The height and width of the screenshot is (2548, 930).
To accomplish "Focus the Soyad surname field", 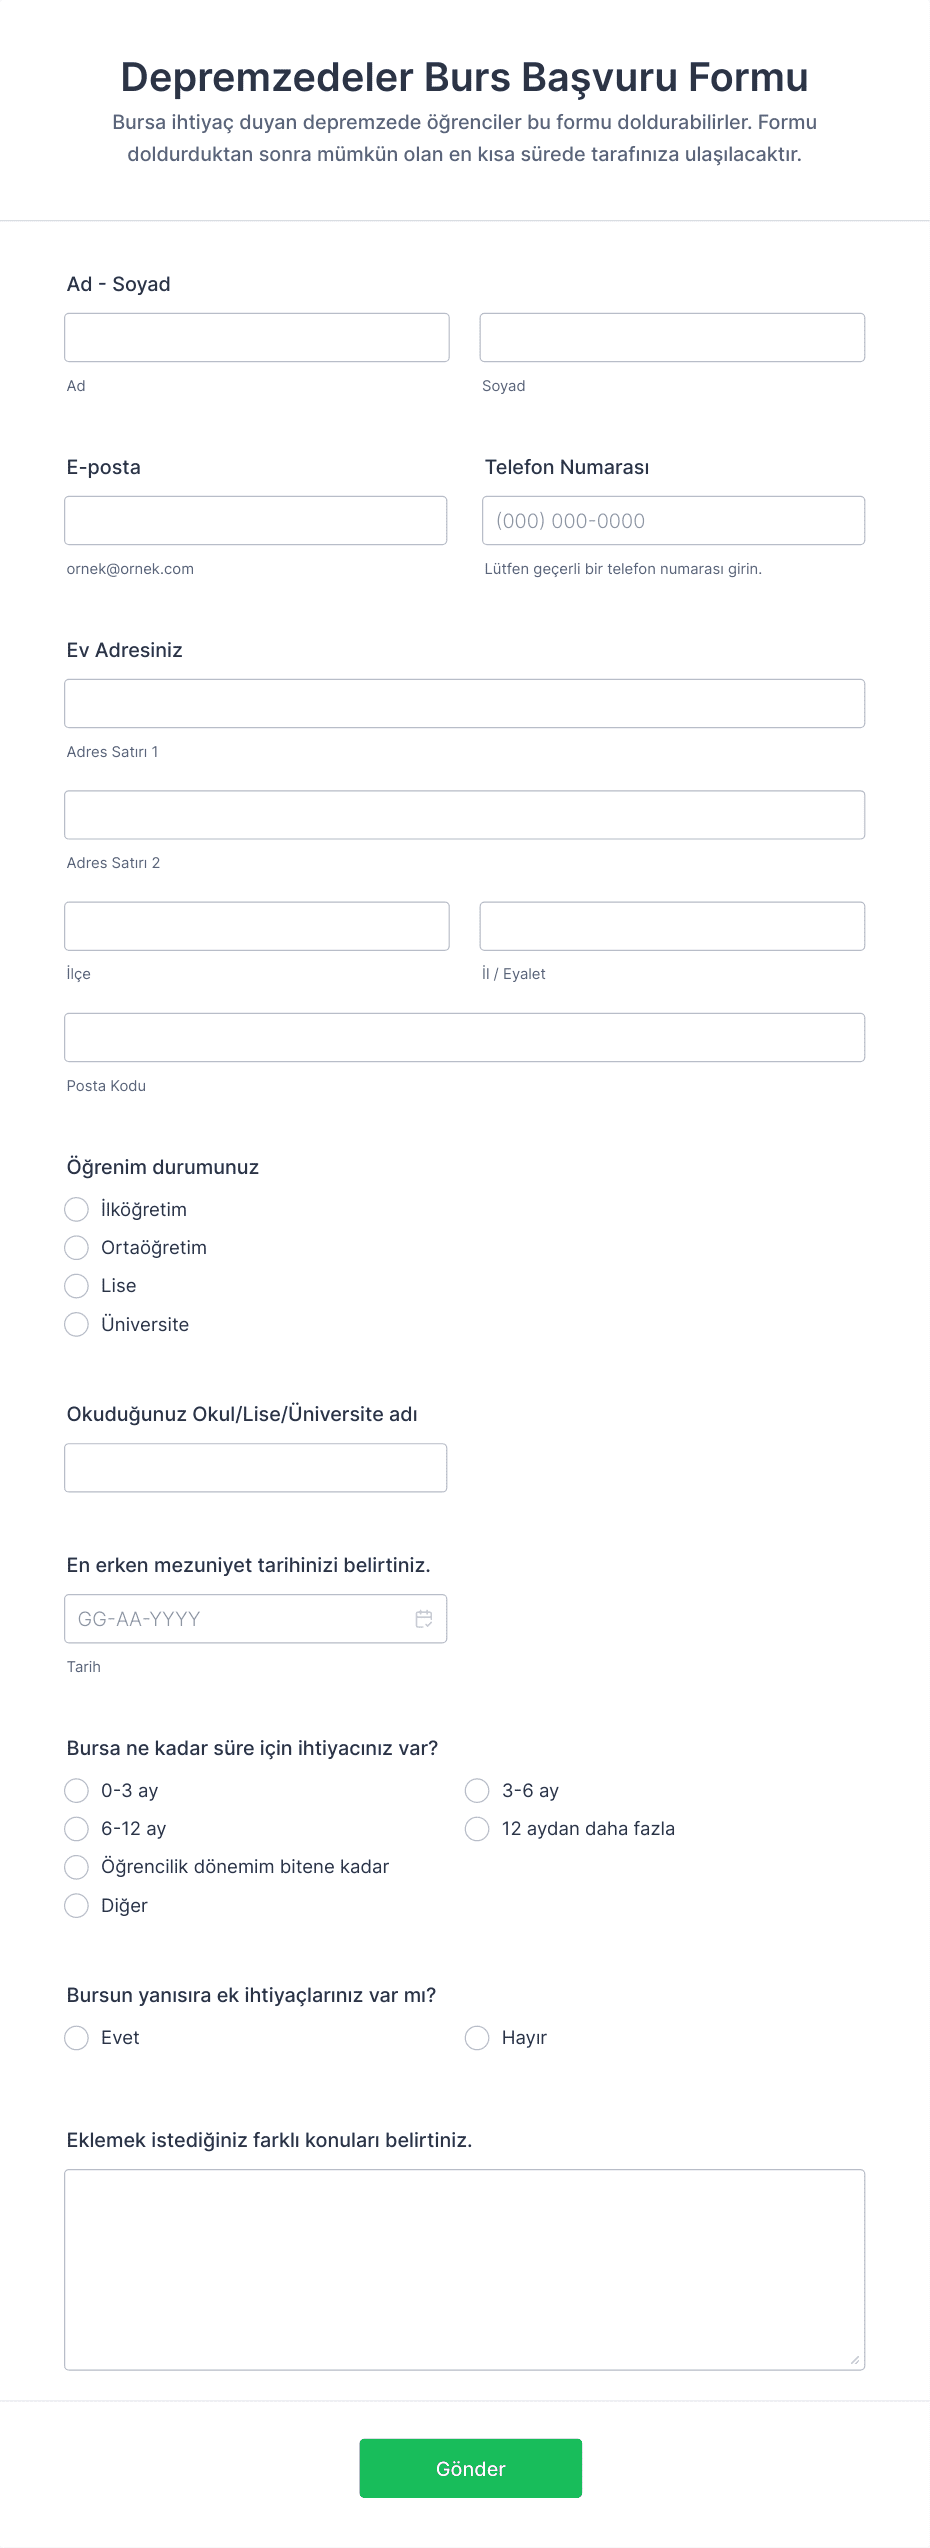I will coord(672,337).
